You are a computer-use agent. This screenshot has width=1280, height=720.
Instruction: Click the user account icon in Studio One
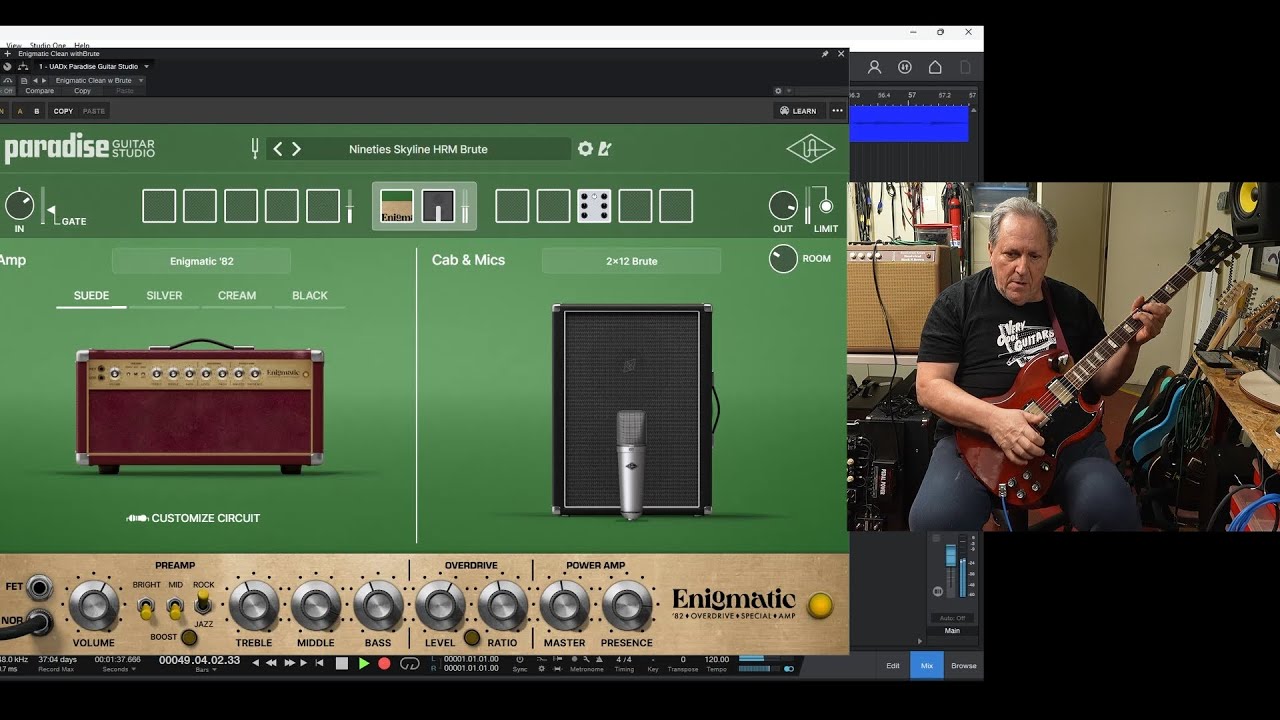pos(874,67)
